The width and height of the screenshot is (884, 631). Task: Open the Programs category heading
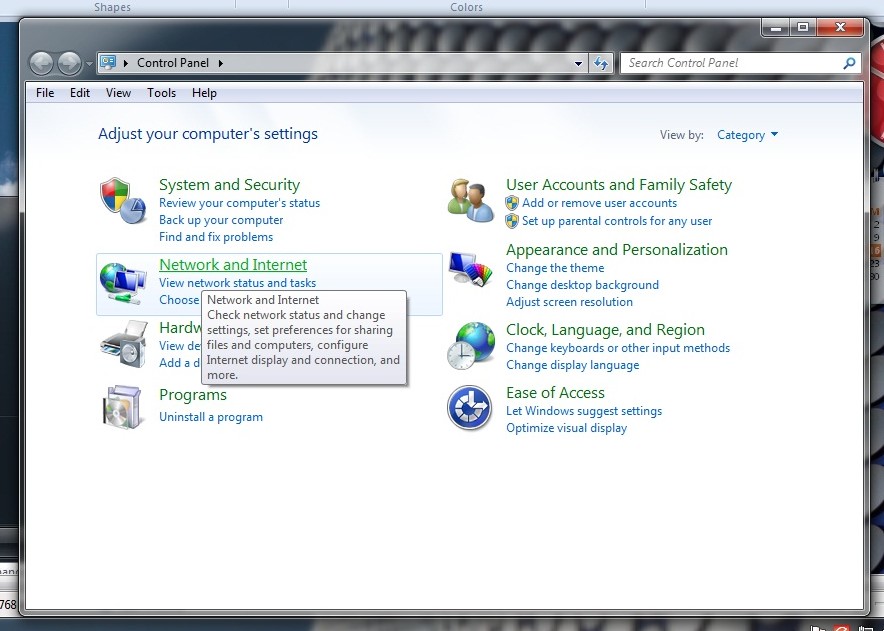click(x=193, y=395)
